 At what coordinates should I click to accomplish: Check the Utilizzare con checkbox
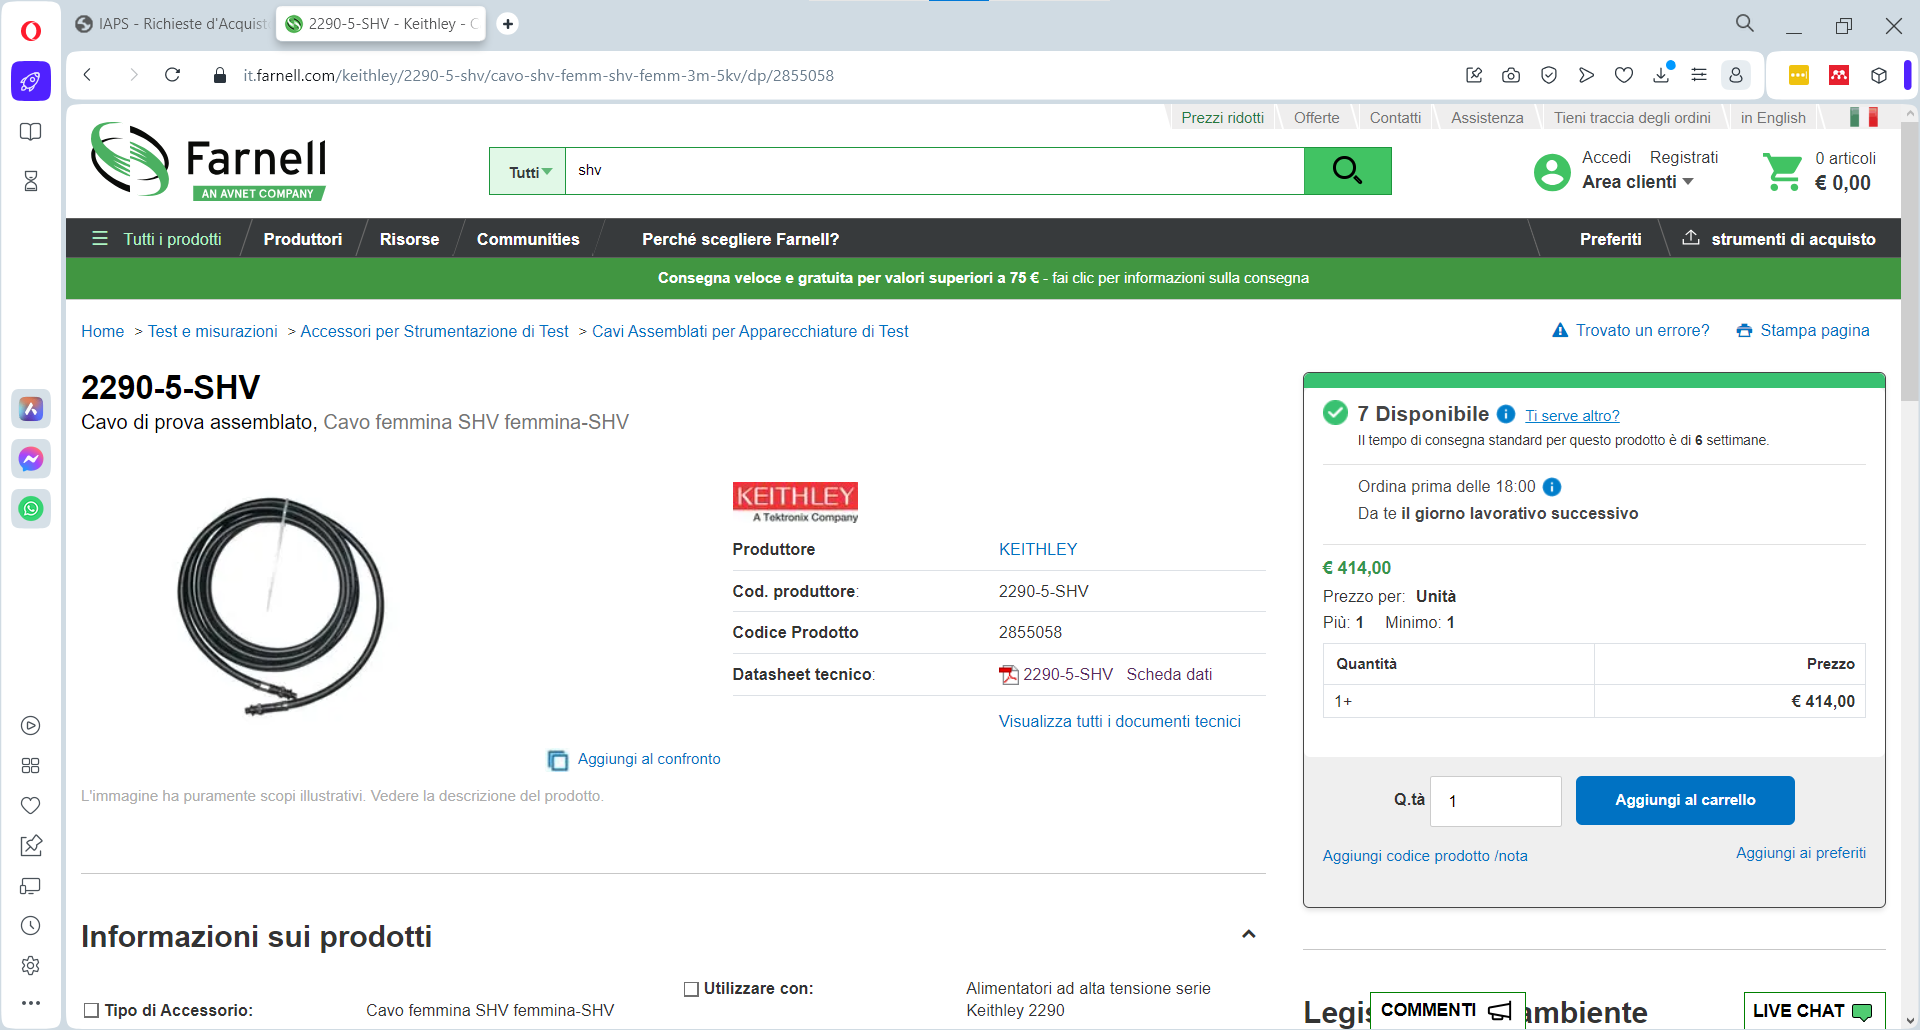pyautogui.click(x=691, y=989)
